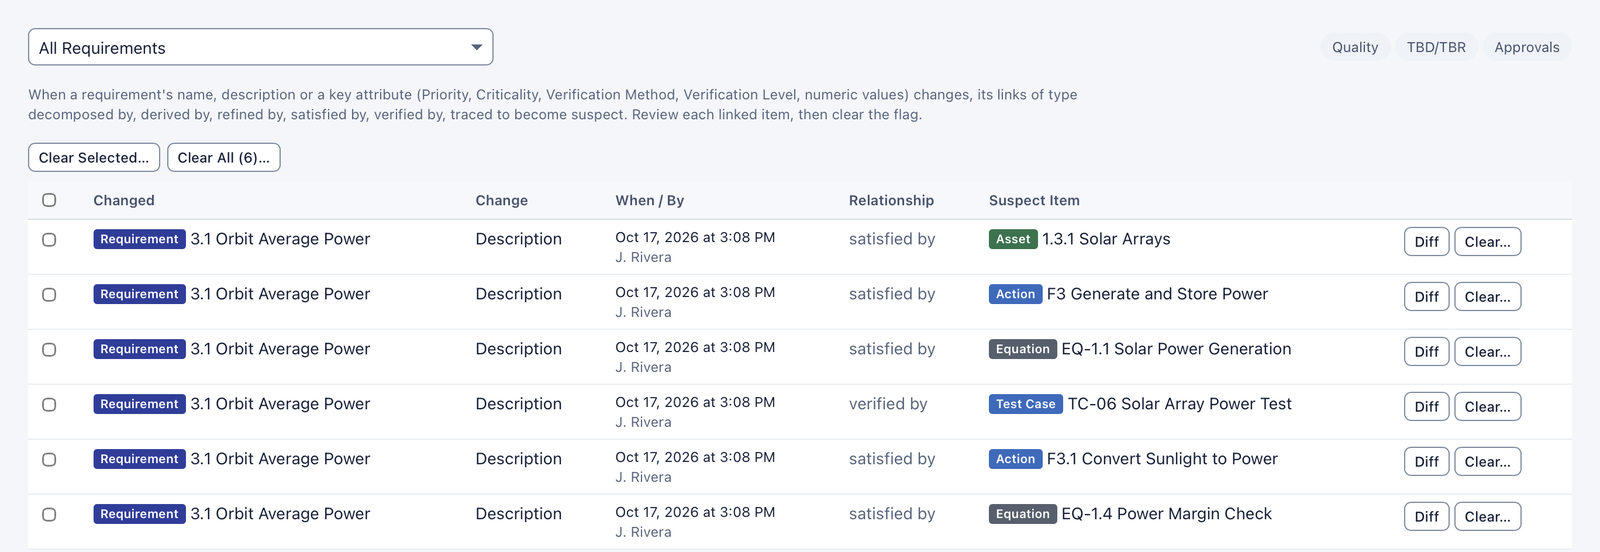Image resolution: width=1600 pixels, height=552 pixels.
Task: Click the Relationship column header
Action: pyautogui.click(x=891, y=200)
